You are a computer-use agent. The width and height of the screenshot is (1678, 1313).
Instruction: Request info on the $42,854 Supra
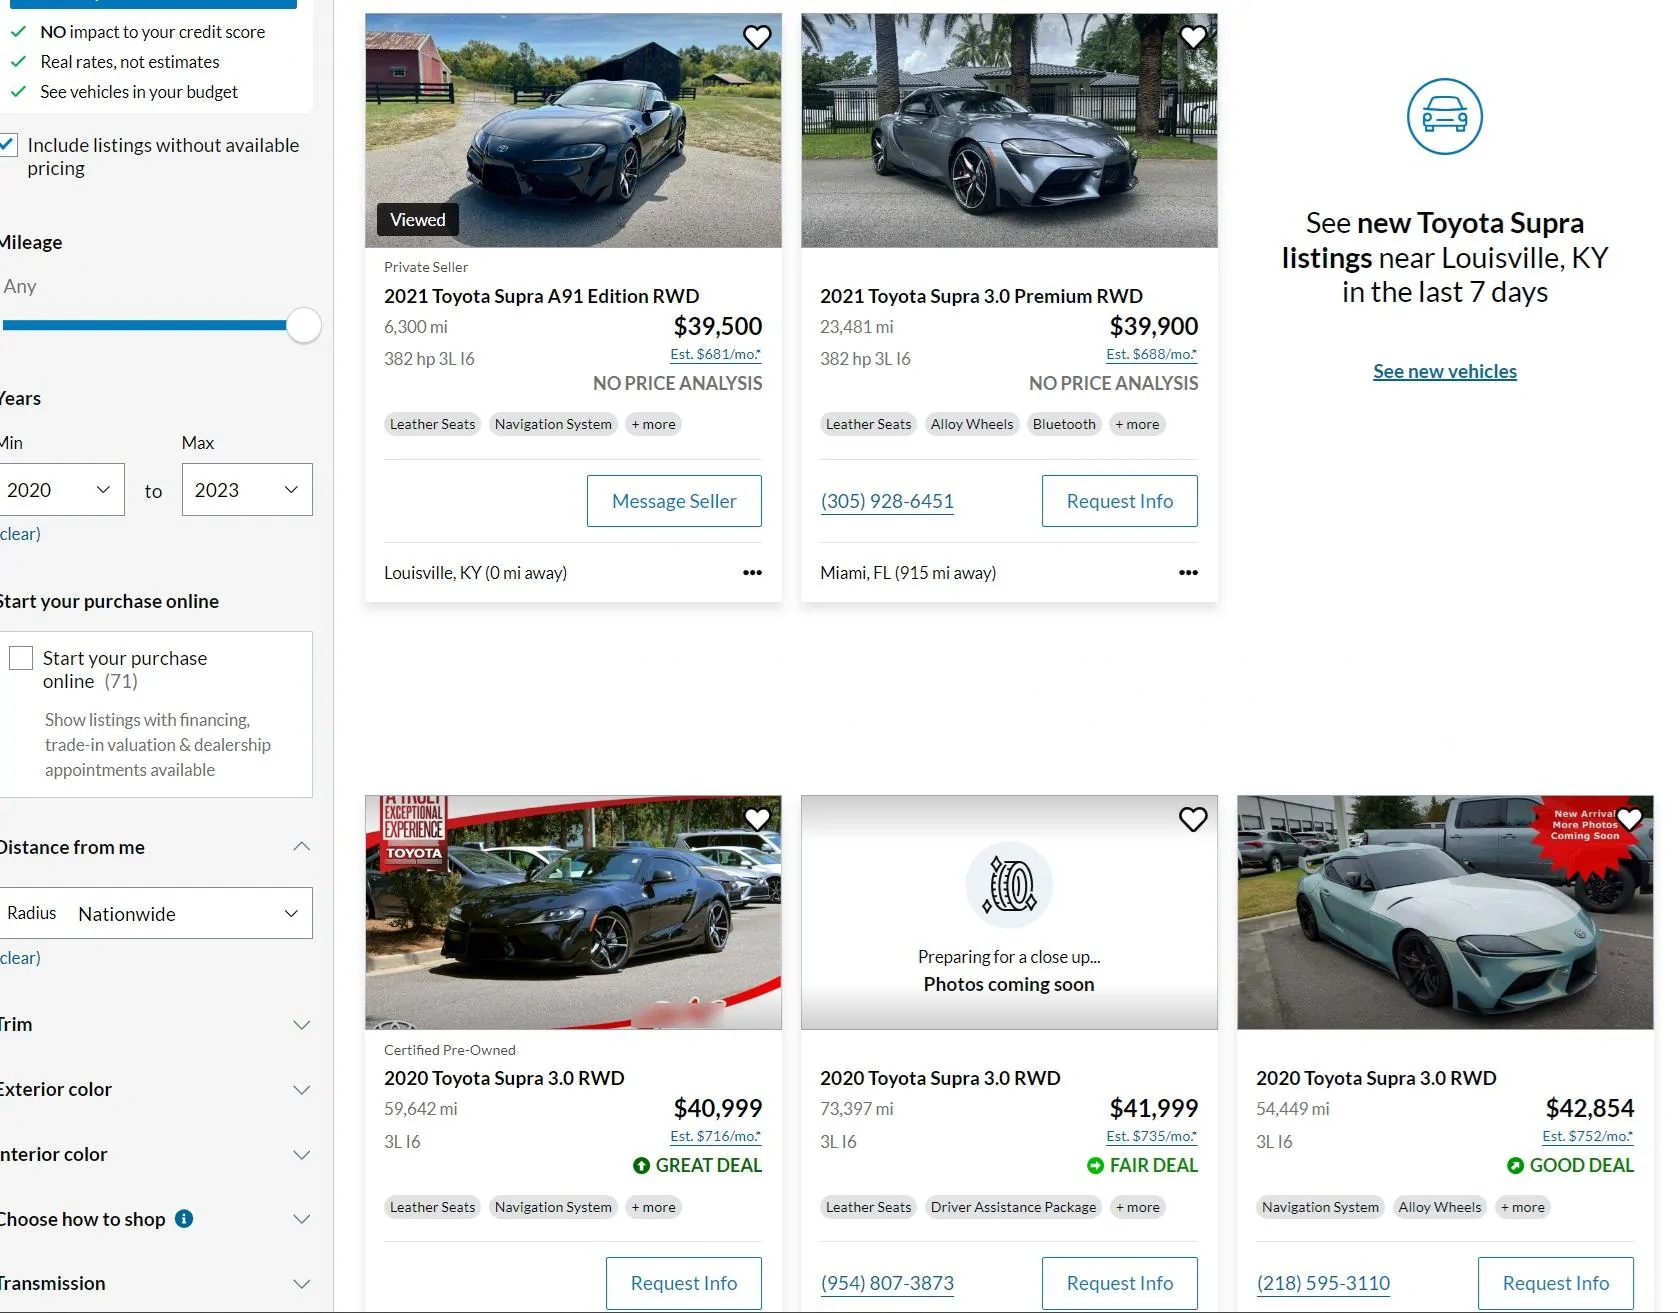coord(1556,1283)
